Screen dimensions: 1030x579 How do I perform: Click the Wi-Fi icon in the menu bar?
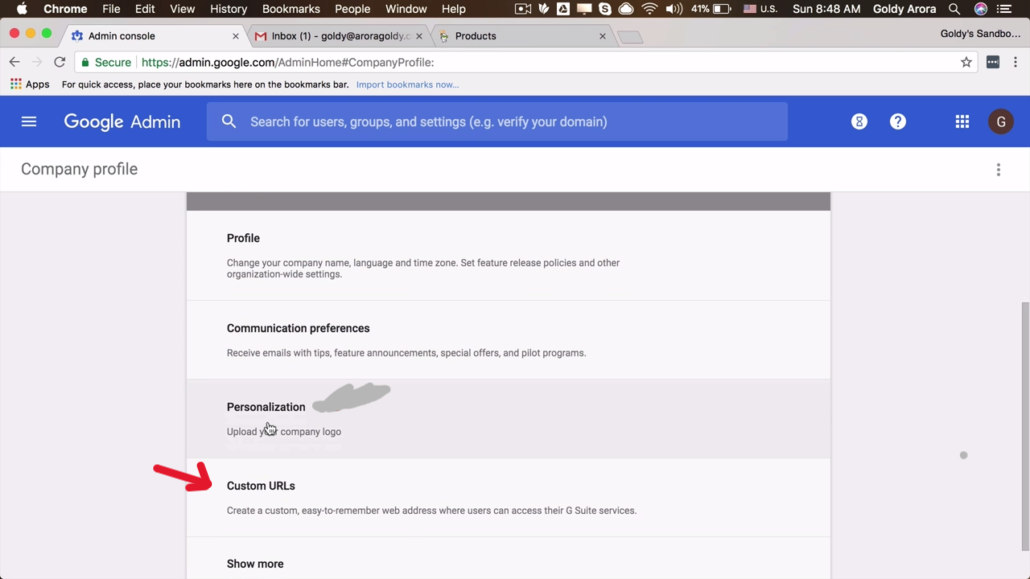(x=652, y=9)
